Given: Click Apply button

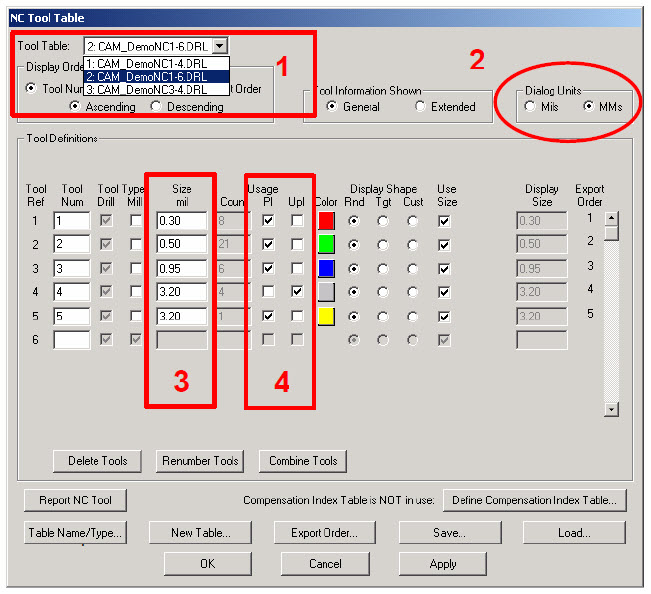Looking at the screenshot, I should [443, 564].
